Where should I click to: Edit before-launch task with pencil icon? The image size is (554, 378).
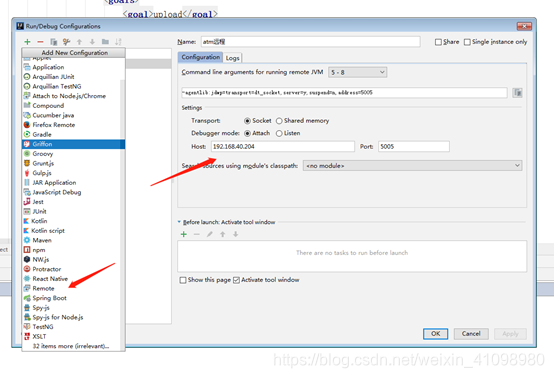tap(210, 234)
